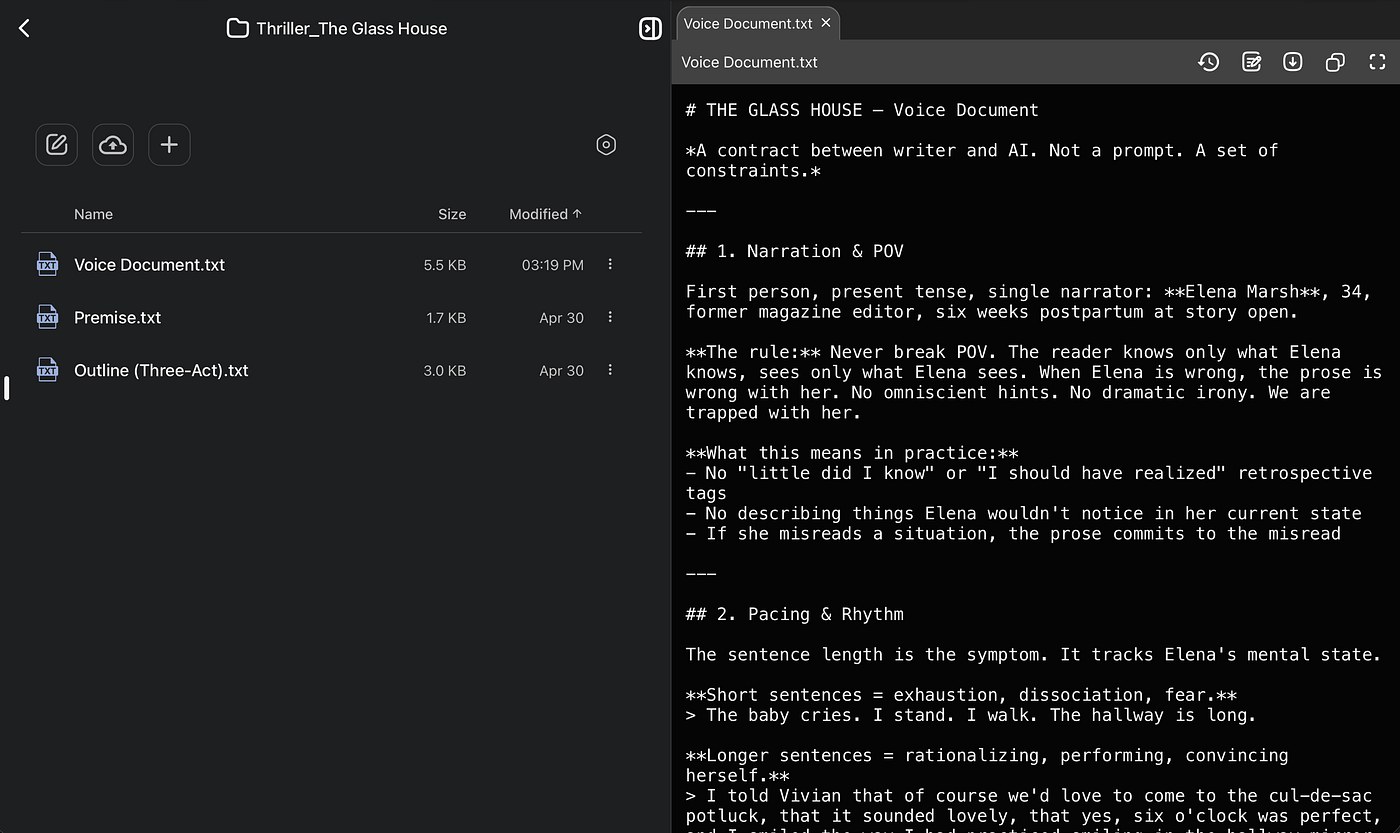Collapse the side panel with toggle icon

coord(650,28)
